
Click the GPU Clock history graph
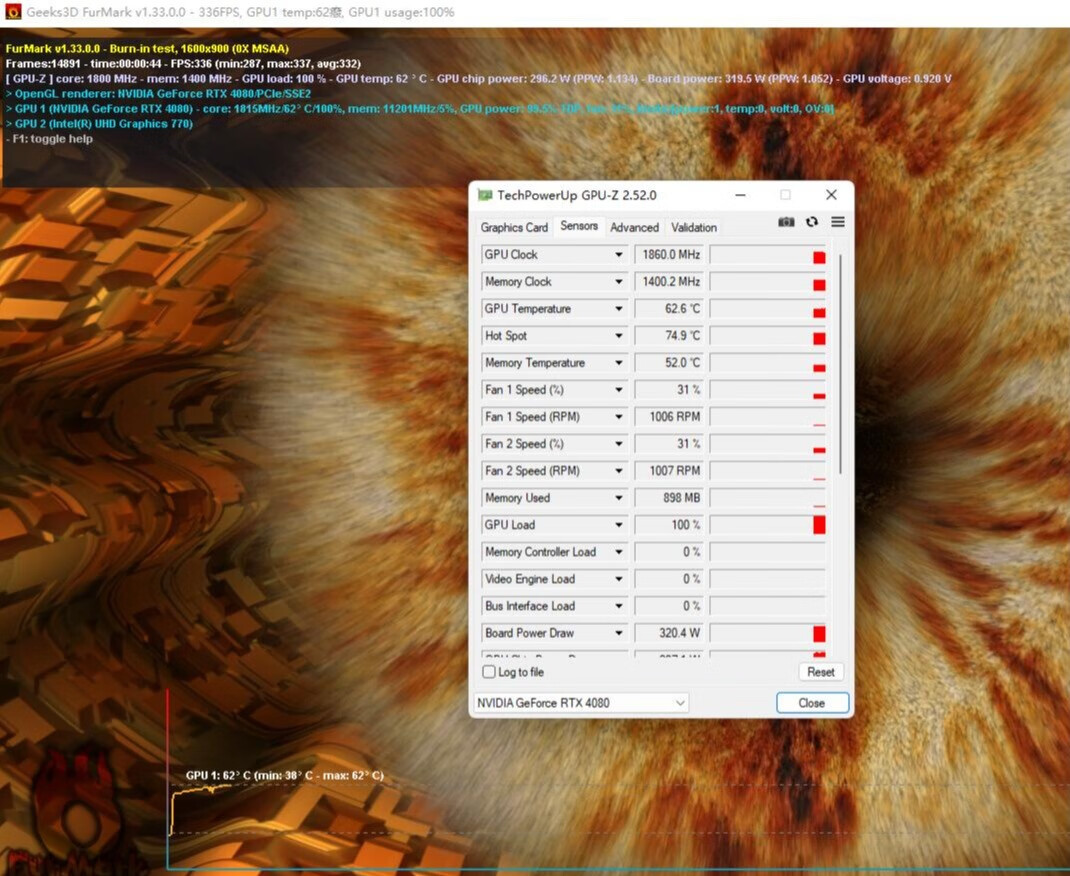coord(768,254)
